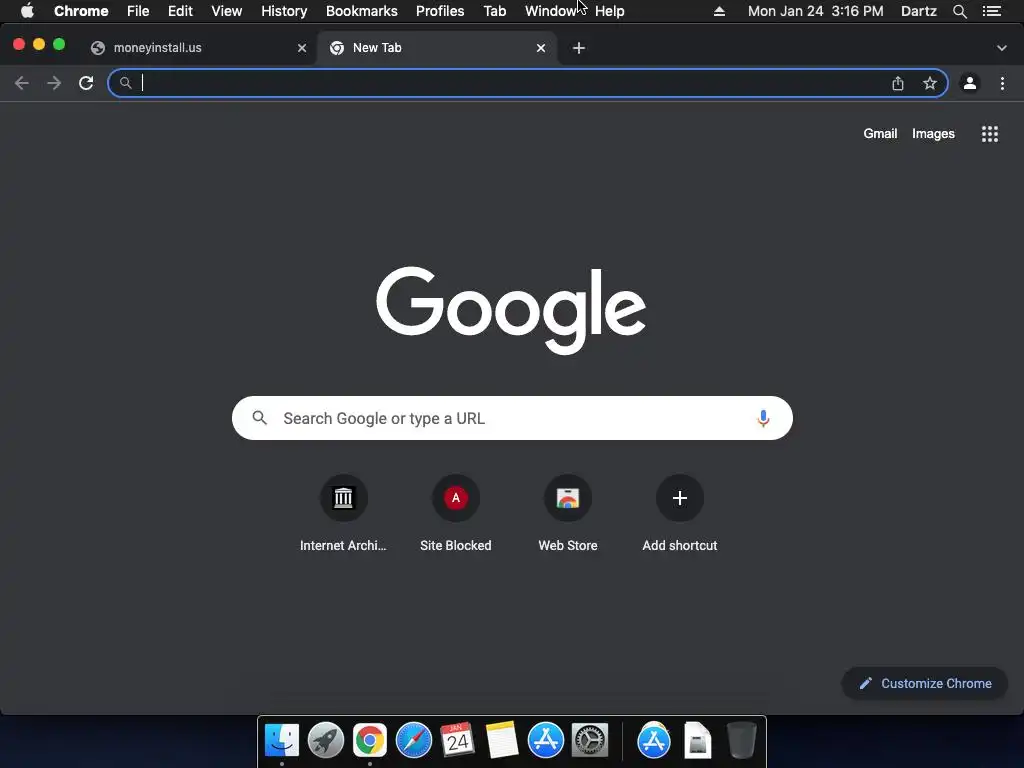1024x768 pixels.
Task: Open the Internet Archive shortcut
Action: click(344, 514)
